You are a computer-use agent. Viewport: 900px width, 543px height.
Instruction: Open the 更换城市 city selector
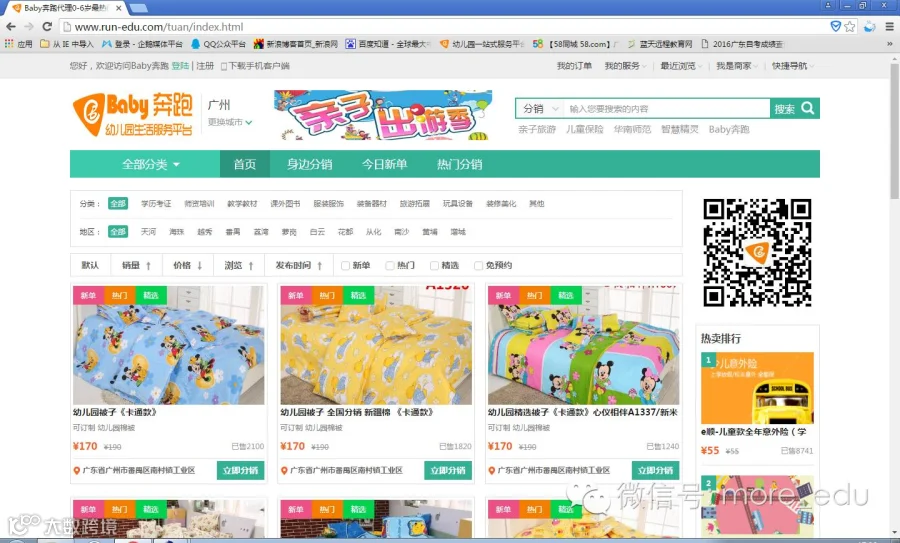click(x=230, y=122)
